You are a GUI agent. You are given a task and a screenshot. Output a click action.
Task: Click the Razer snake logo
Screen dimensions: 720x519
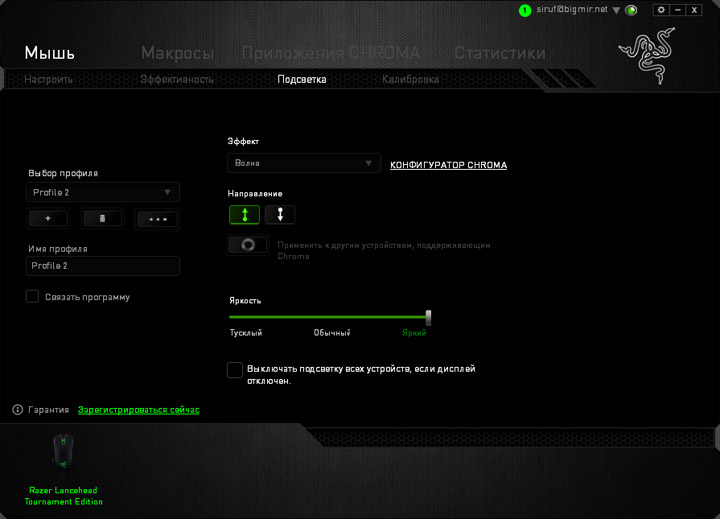tap(648, 55)
